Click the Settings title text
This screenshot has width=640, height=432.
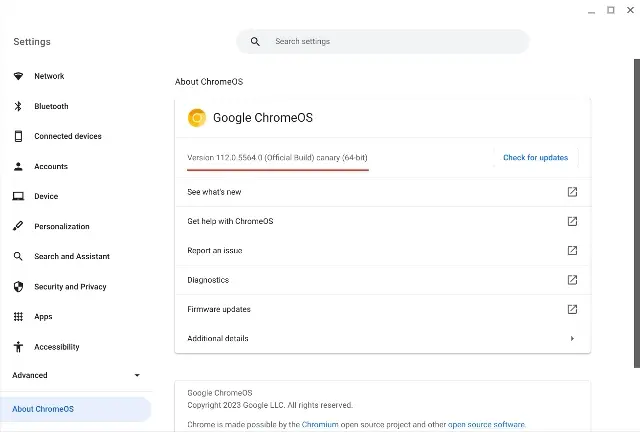coord(32,42)
